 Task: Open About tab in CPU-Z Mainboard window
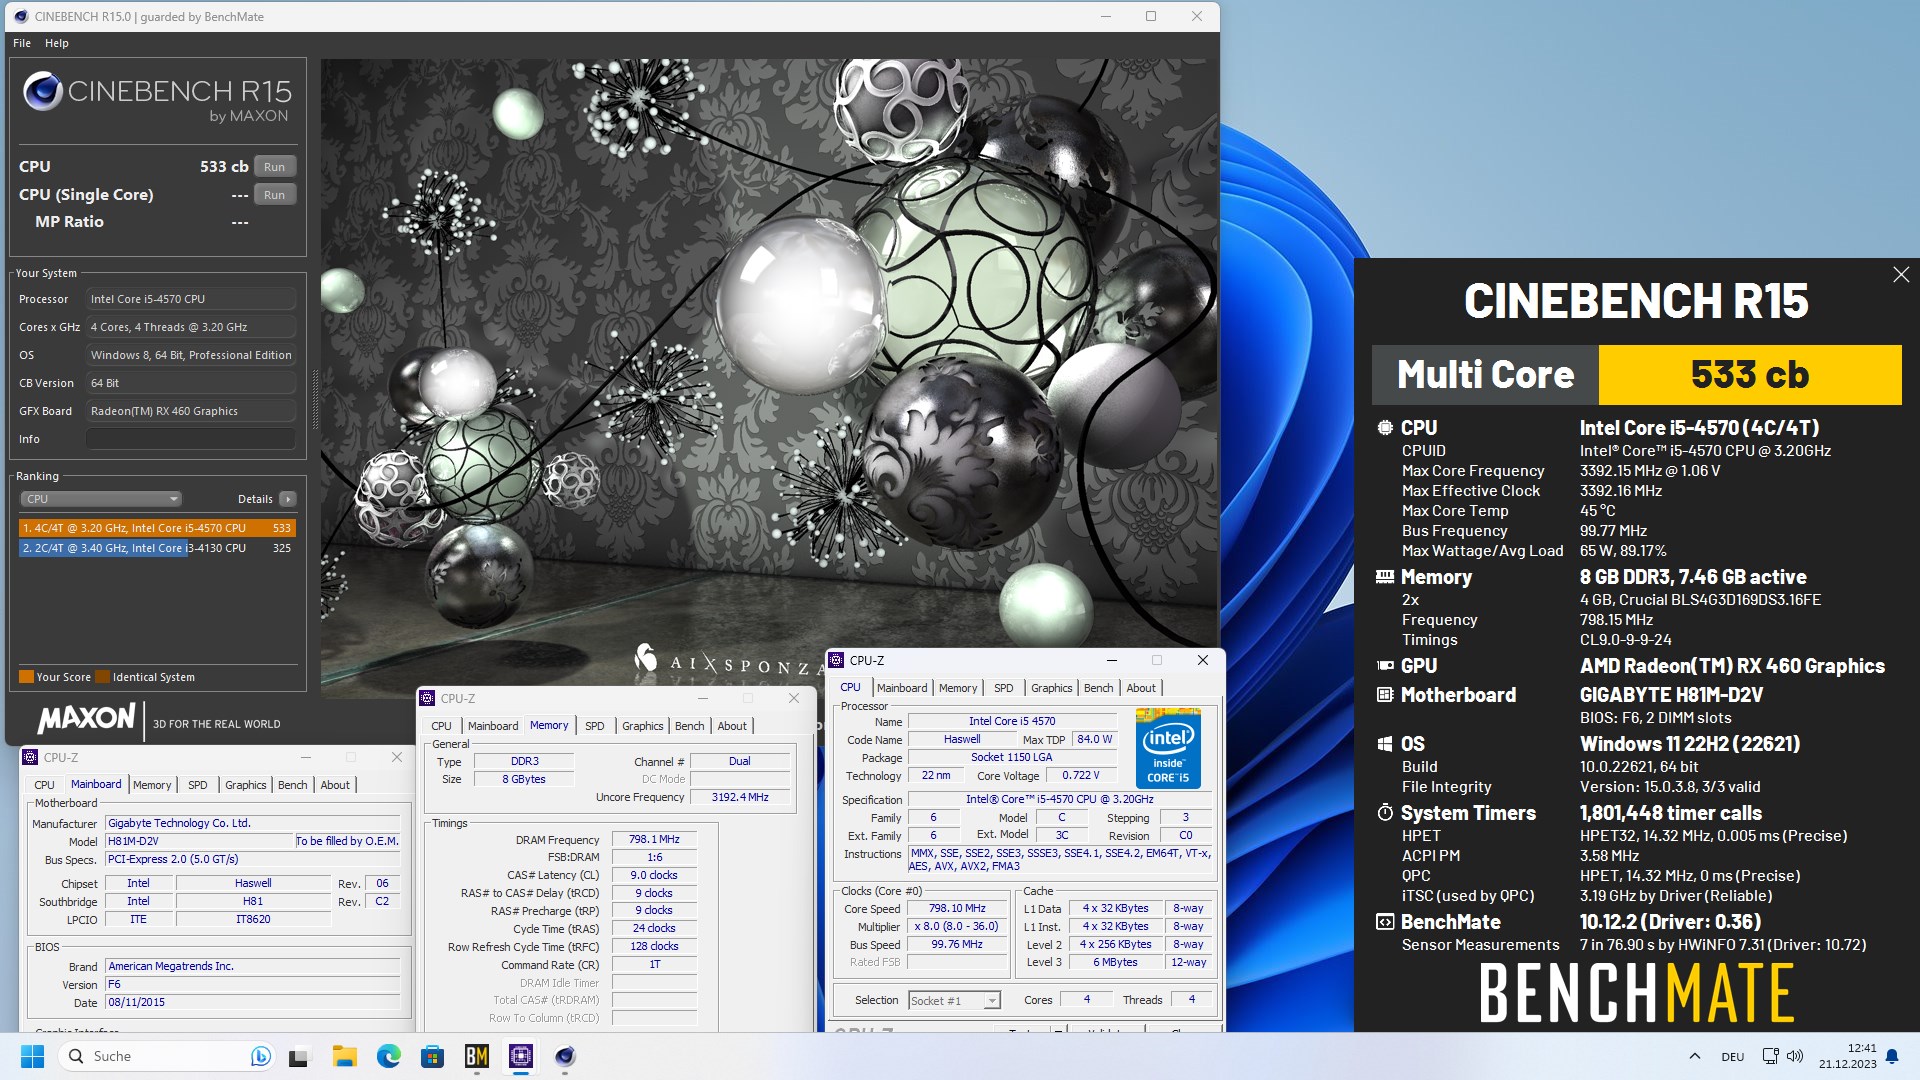[335, 785]
